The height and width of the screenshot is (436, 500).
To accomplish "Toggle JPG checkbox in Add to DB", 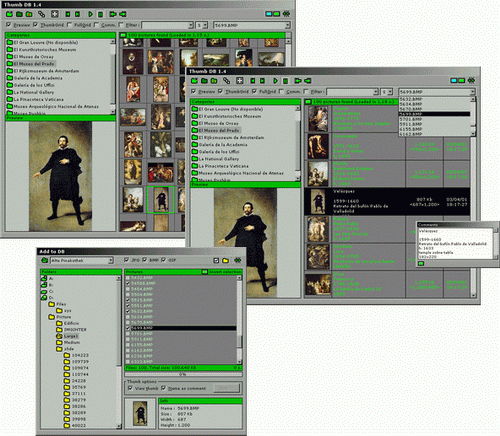I will [126, 260].
